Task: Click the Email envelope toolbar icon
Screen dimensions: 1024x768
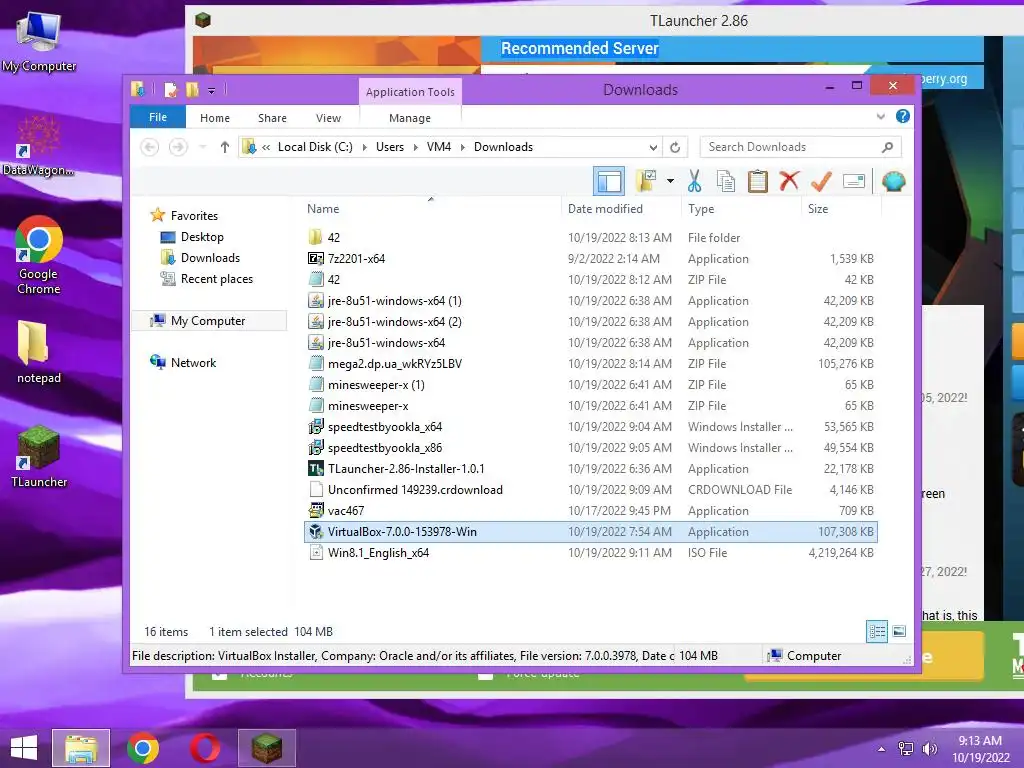Action: pos(854,181)
